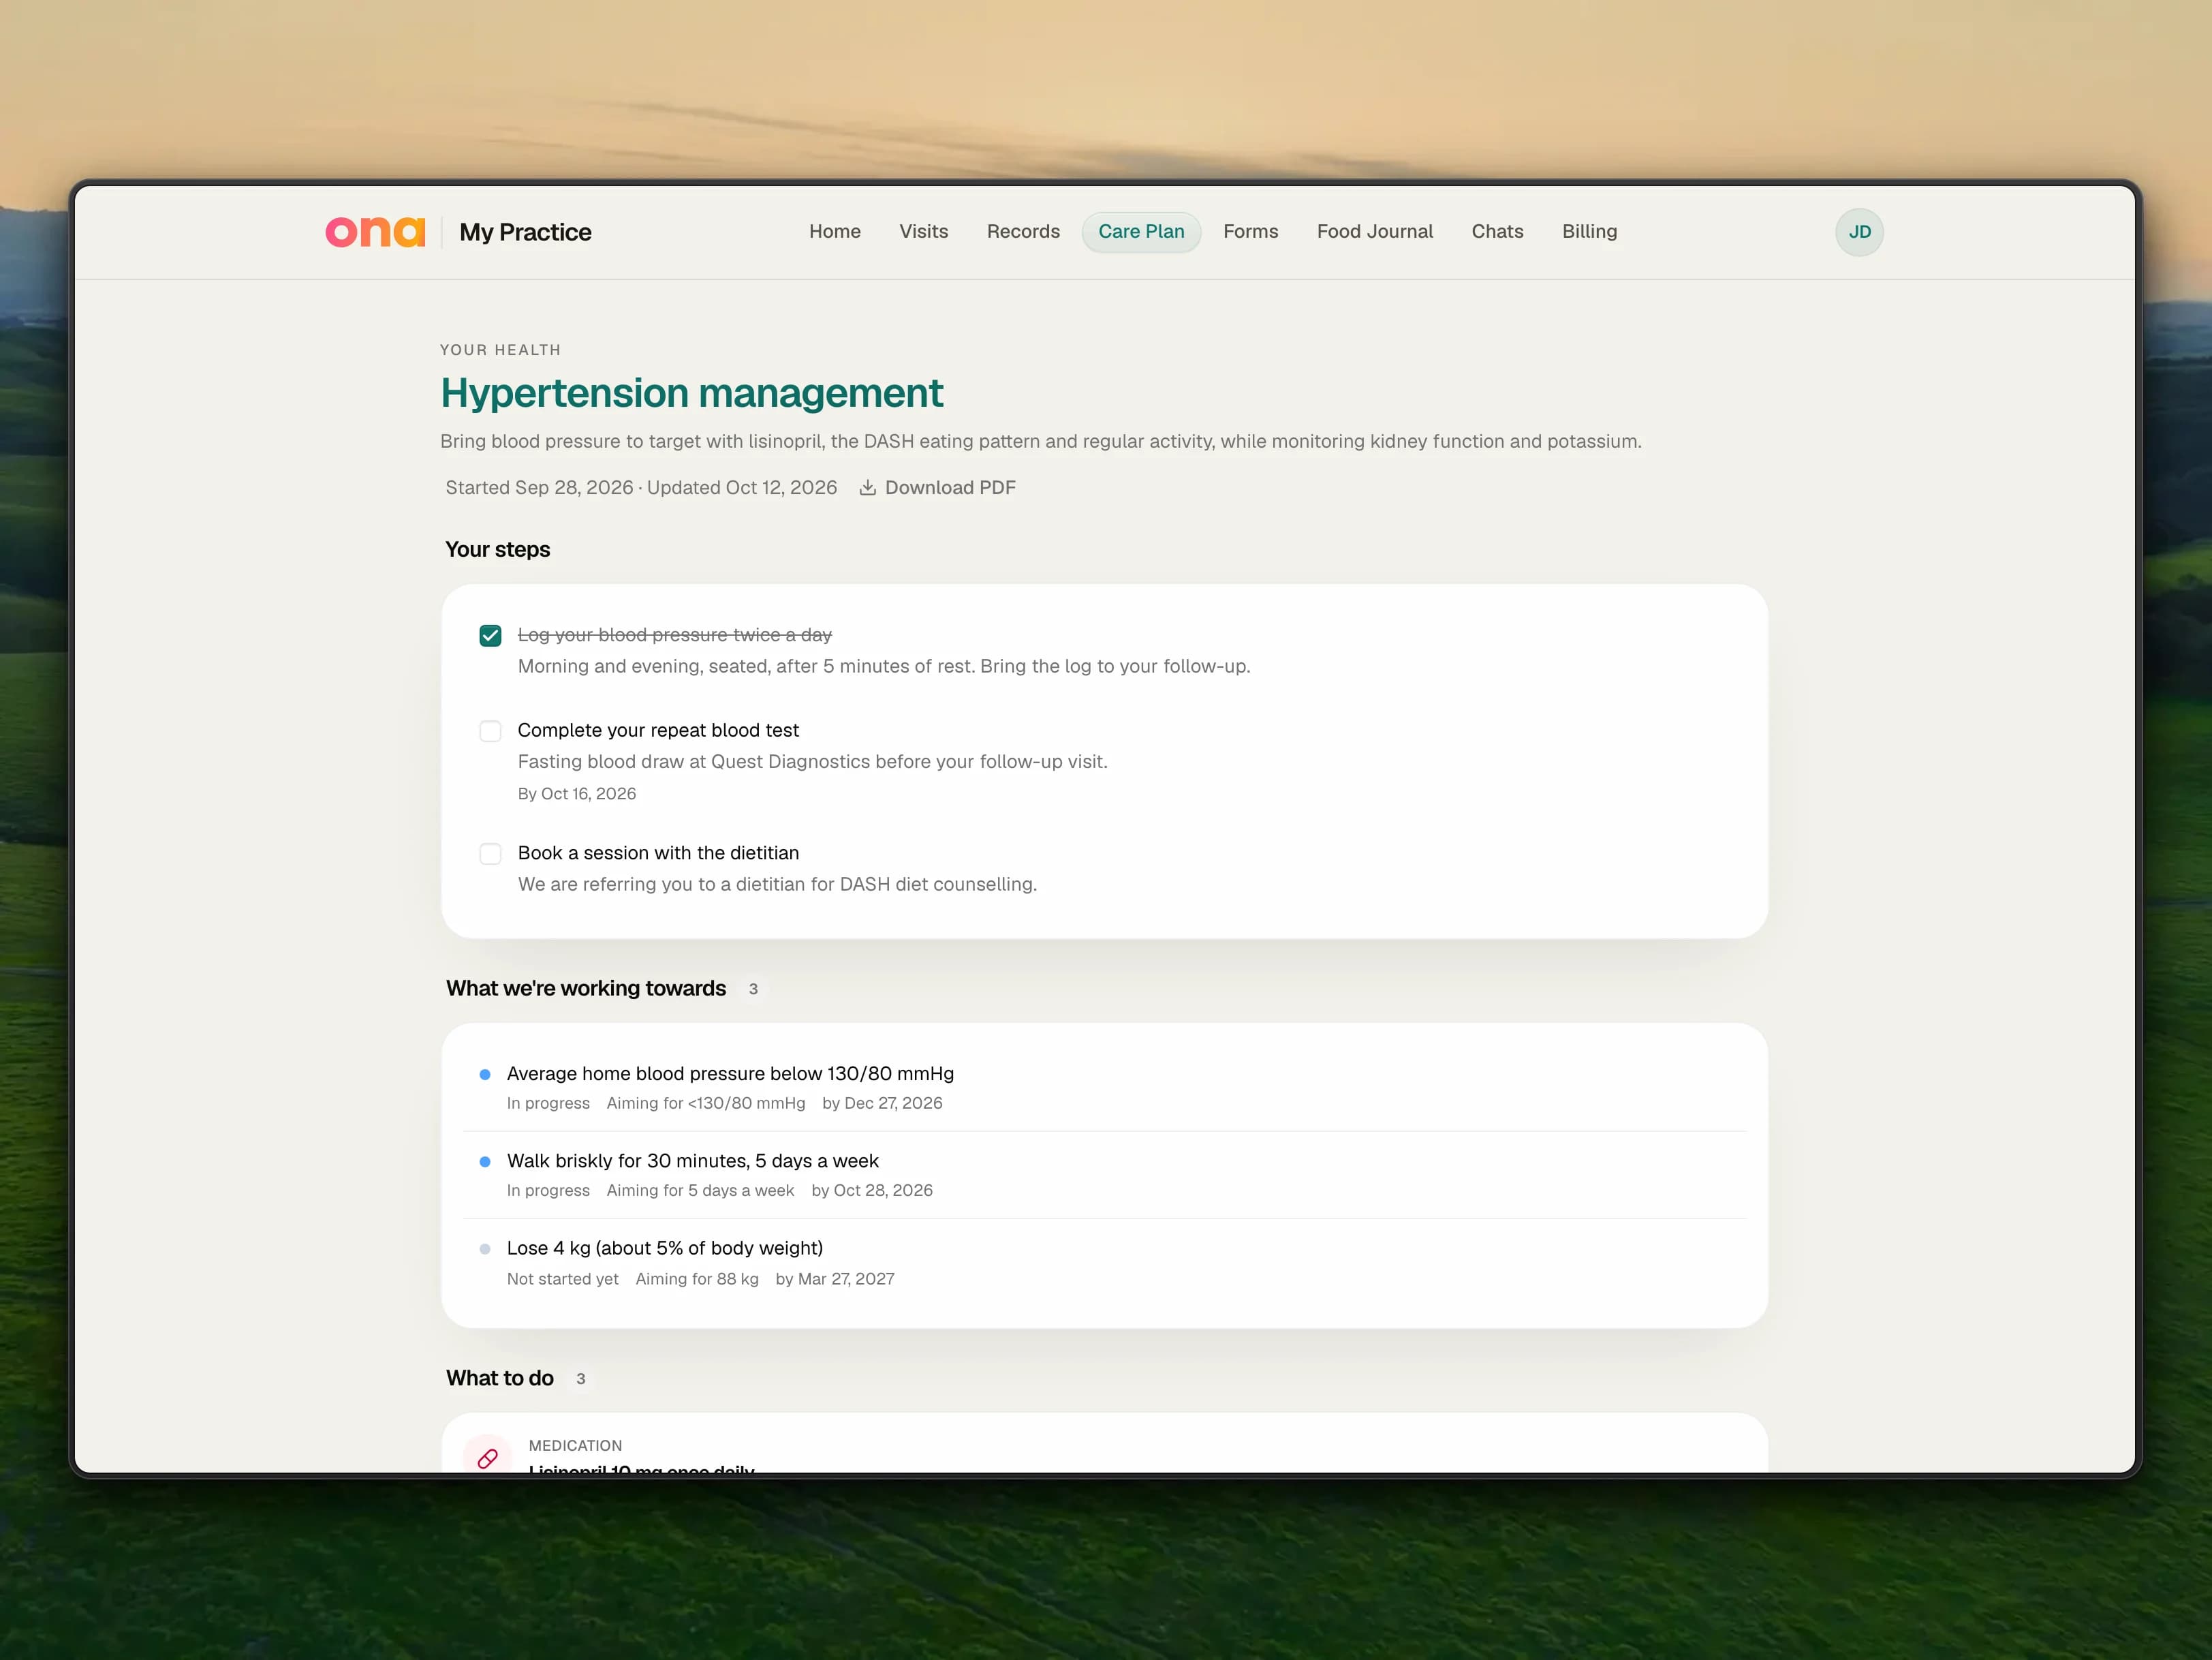Image resolution: width=2212 pixels, height=1660 pixels.
Task: Open the Chats tab
Action: 1497,232
